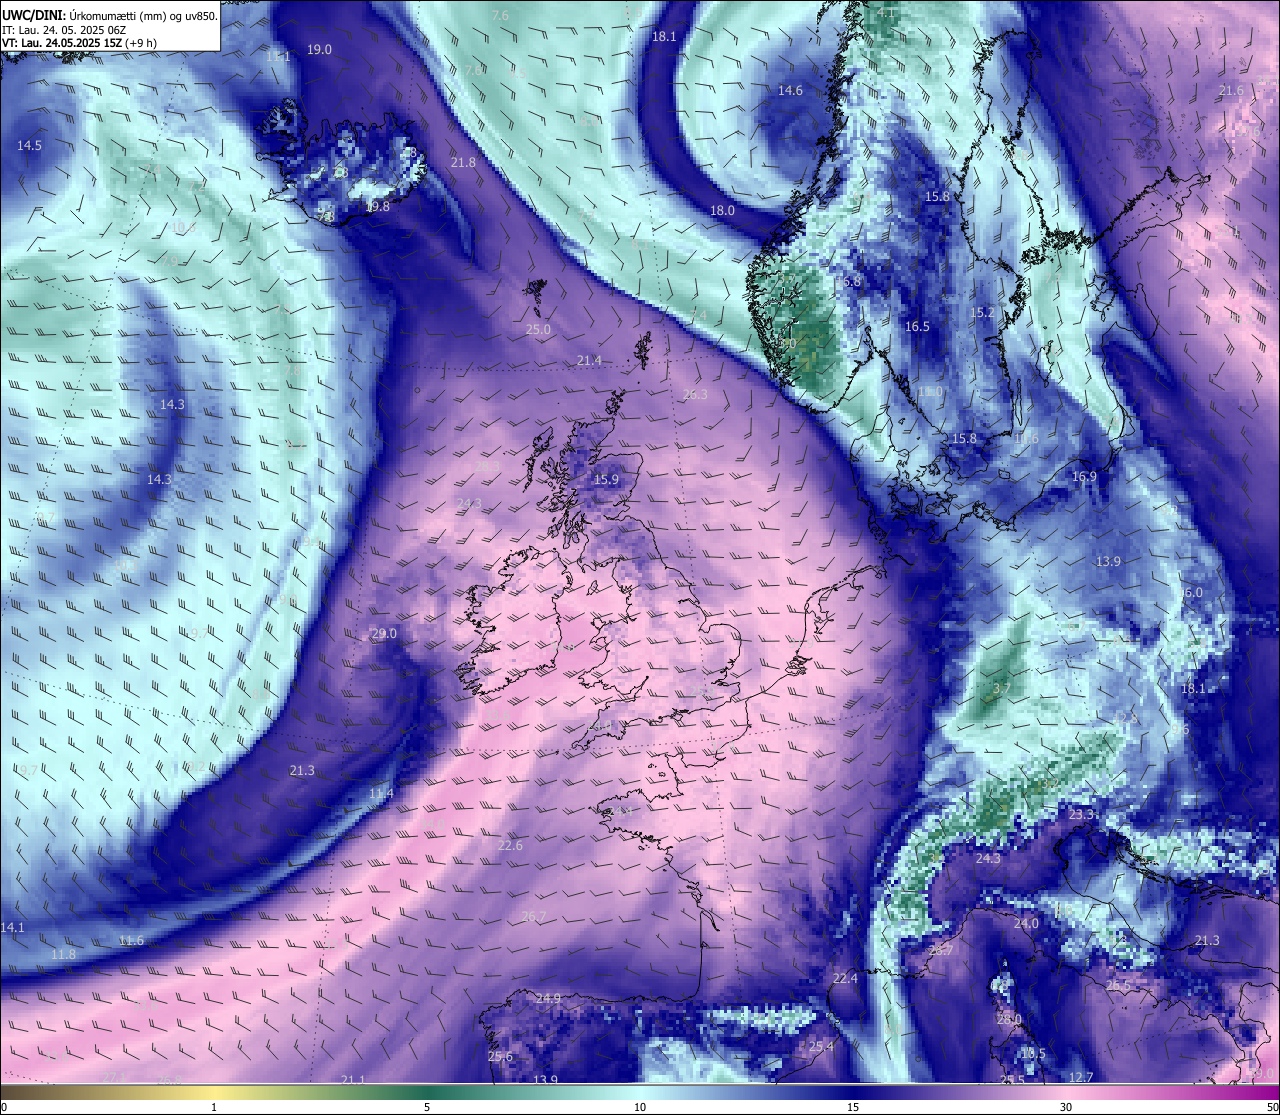Image resolution: width=1280 pixels, height=1115 pixels.
Task: Click the 11.8 value in the lower left
Action: 63,955
